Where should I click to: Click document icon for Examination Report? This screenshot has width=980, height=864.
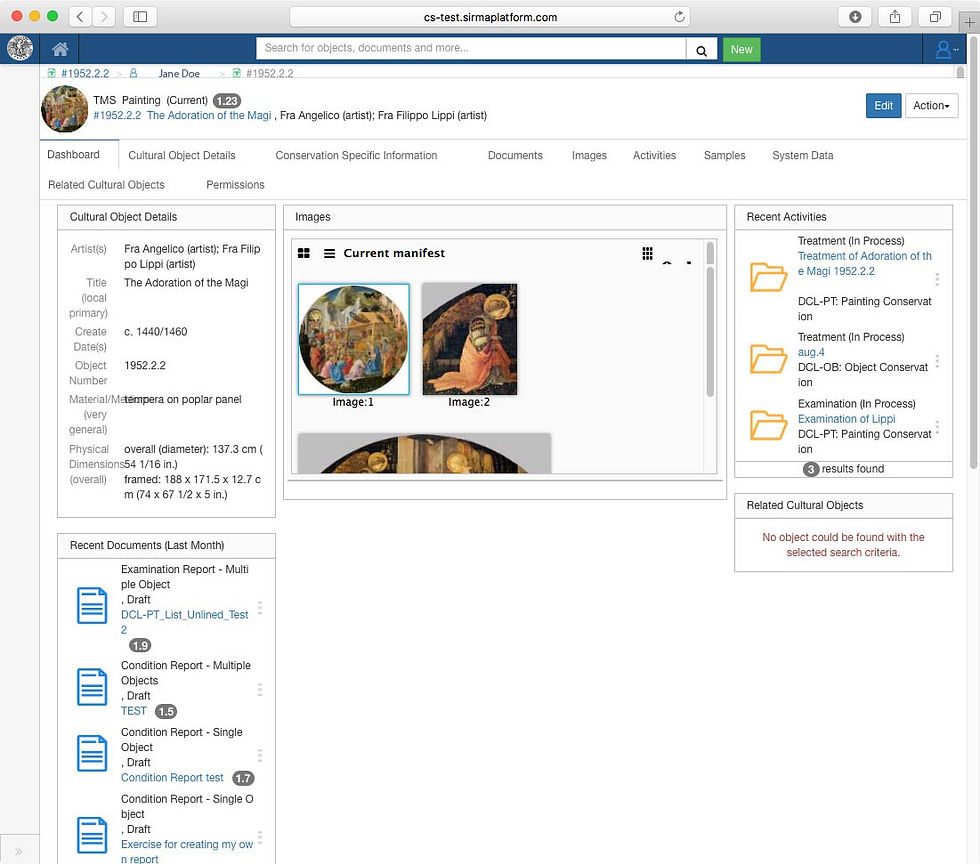coord(92,605)
